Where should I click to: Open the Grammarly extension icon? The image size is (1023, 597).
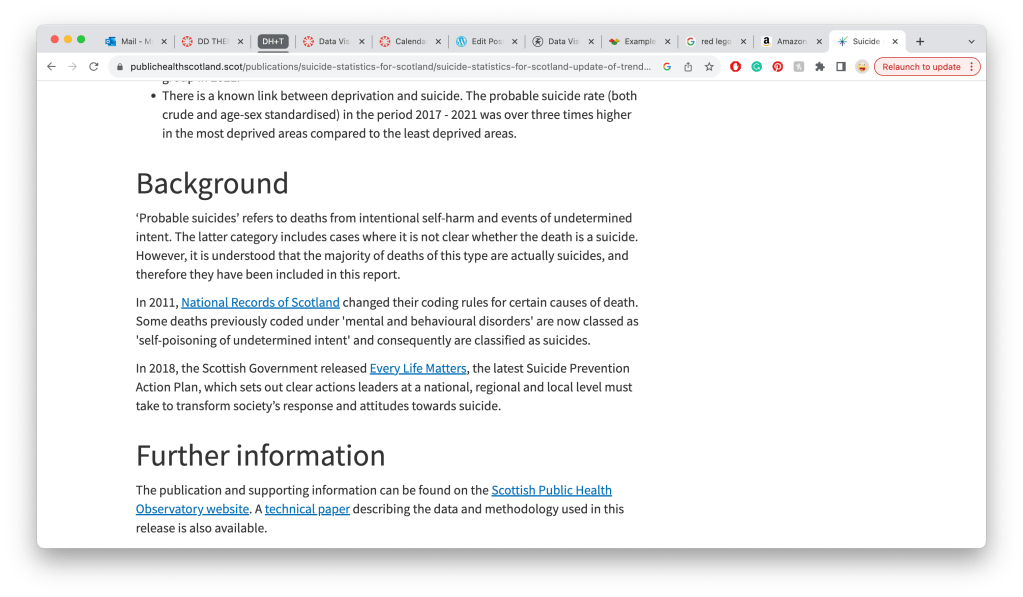(756, 67)
